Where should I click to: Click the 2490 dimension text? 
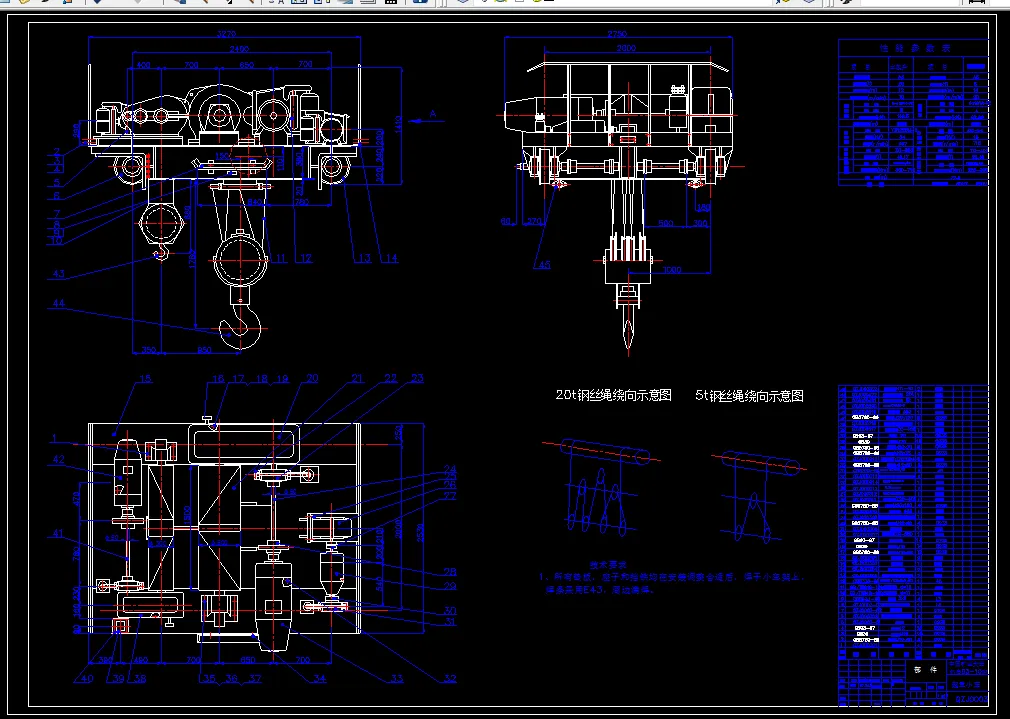239,49
